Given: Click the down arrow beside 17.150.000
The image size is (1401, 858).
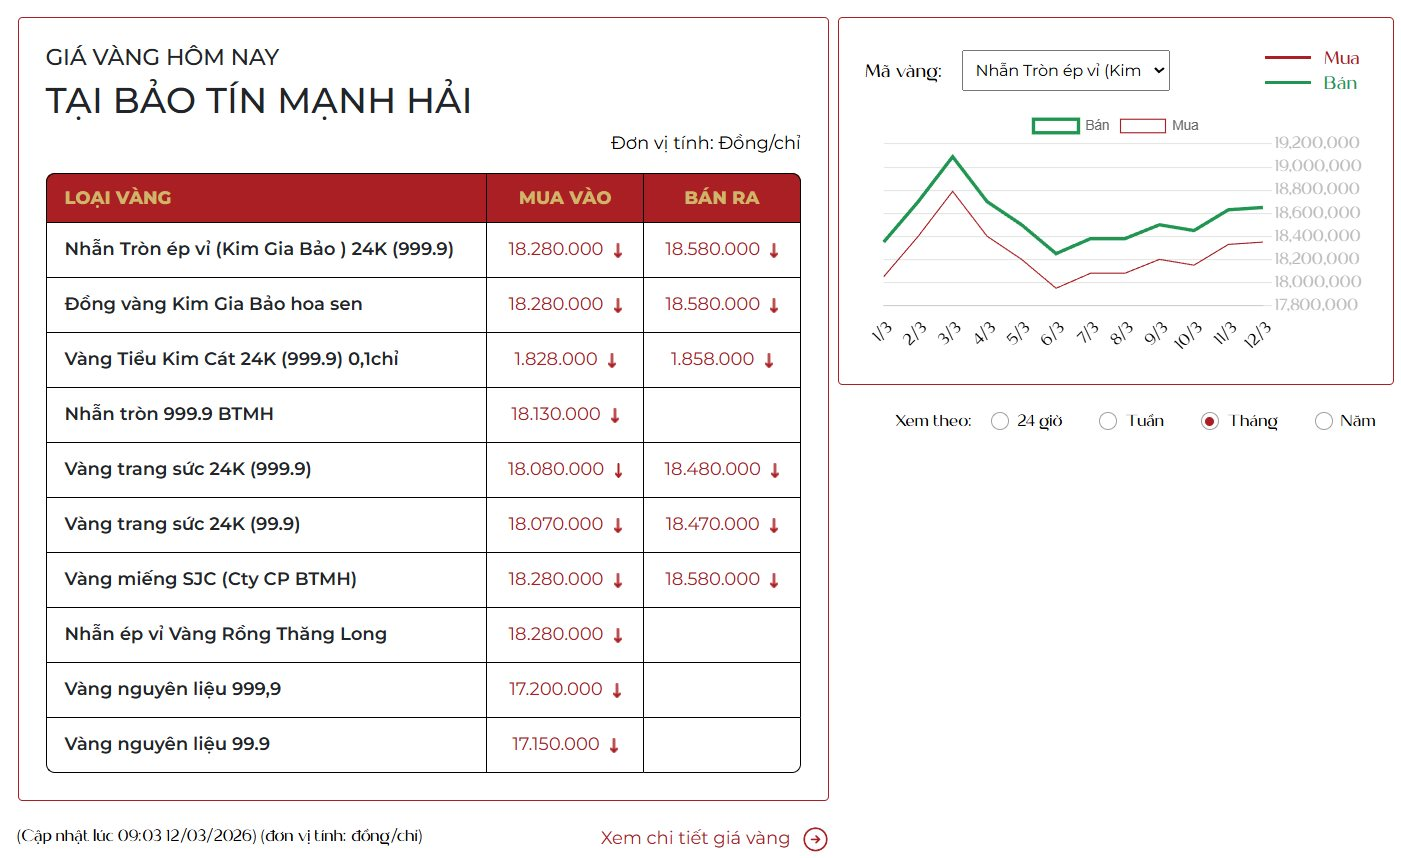Looking at the screenshot, I should (x=614, y=745).
